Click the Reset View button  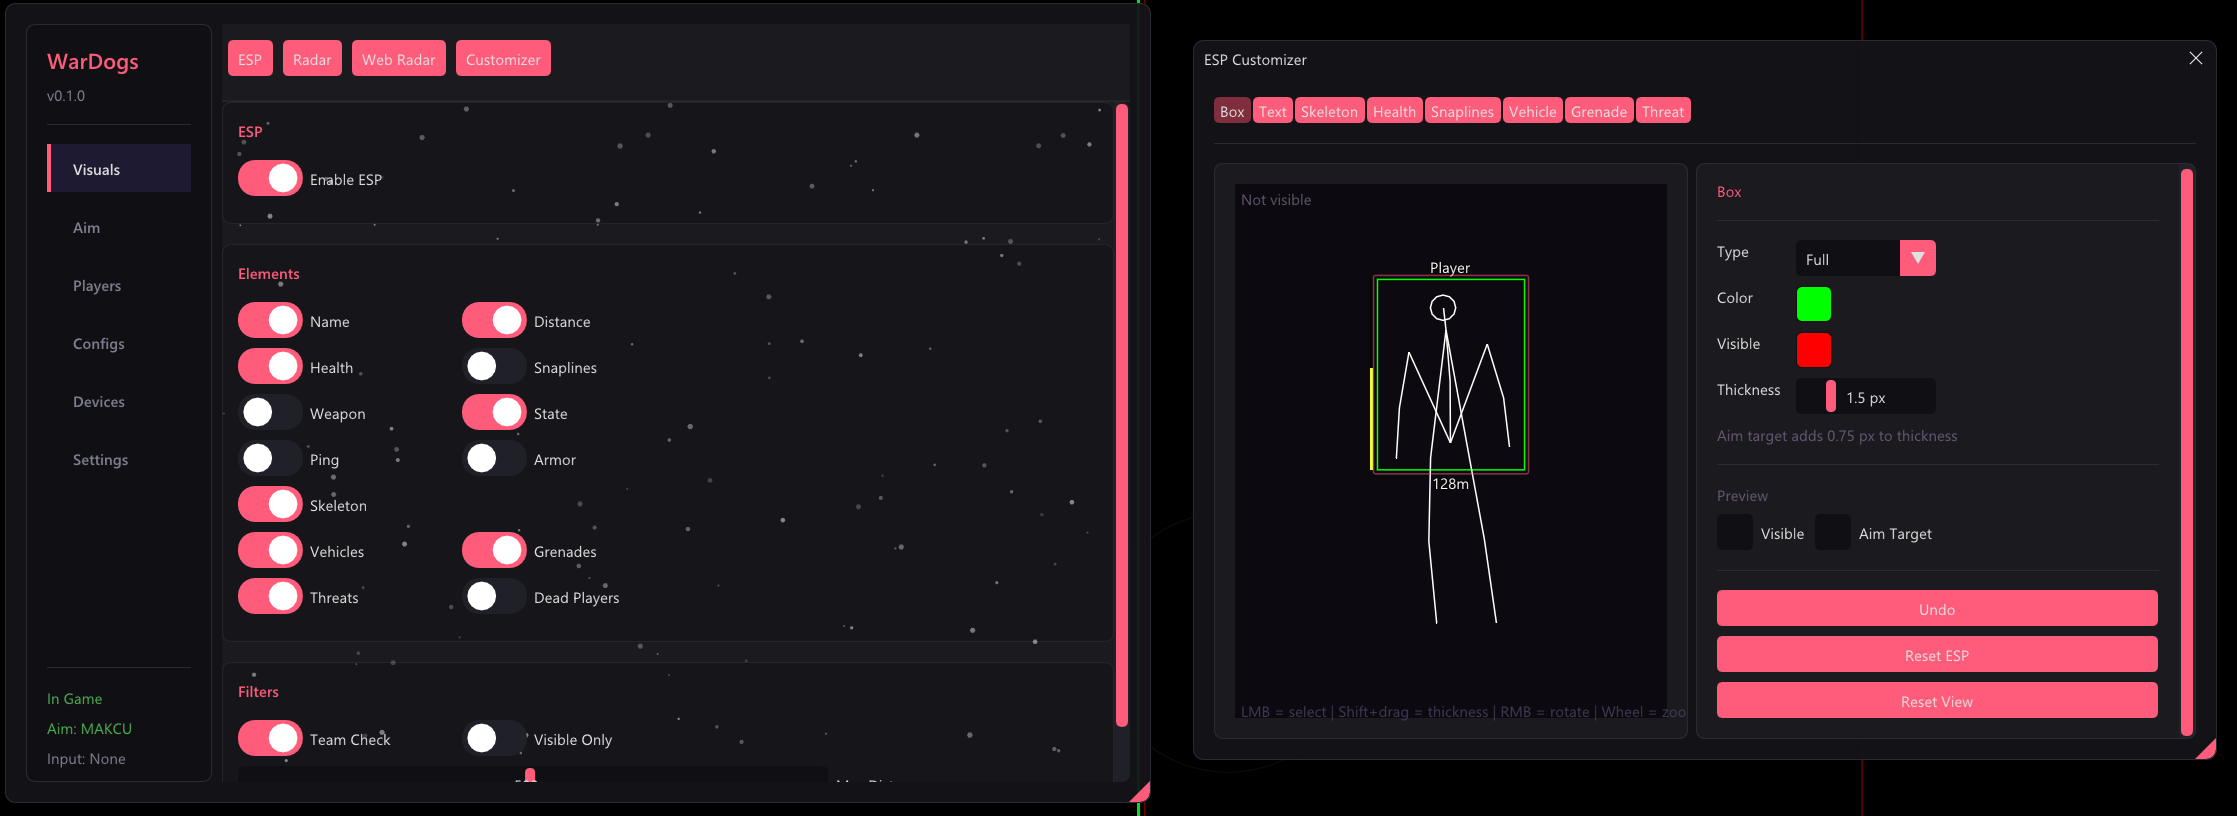pos(1937,700)
